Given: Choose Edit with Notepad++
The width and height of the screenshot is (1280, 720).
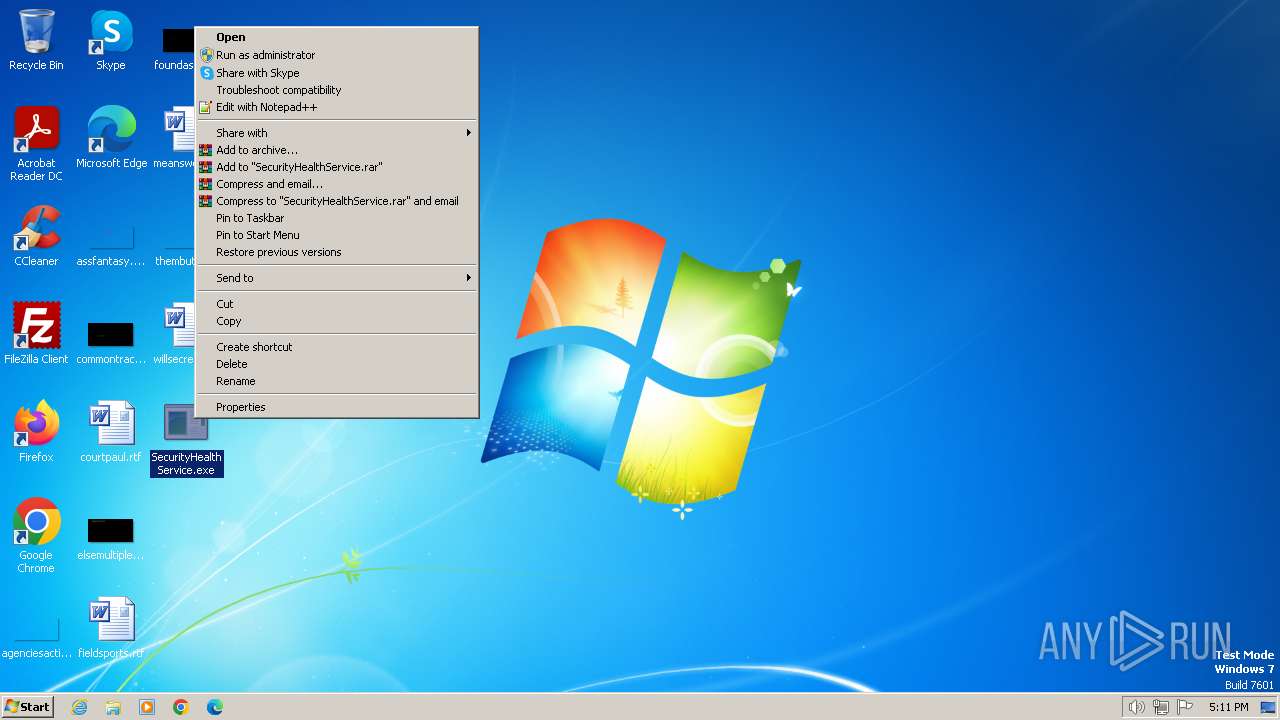Looking at the screenshot, I should [x=337, y=107].
